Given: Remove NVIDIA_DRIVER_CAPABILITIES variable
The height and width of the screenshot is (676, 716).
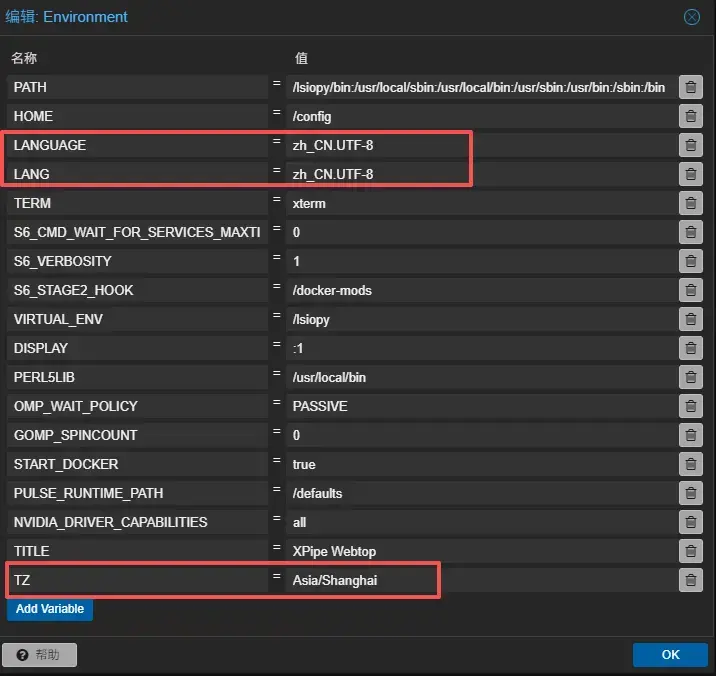Looking at the screenshot, I should click(x=690, y=522).
